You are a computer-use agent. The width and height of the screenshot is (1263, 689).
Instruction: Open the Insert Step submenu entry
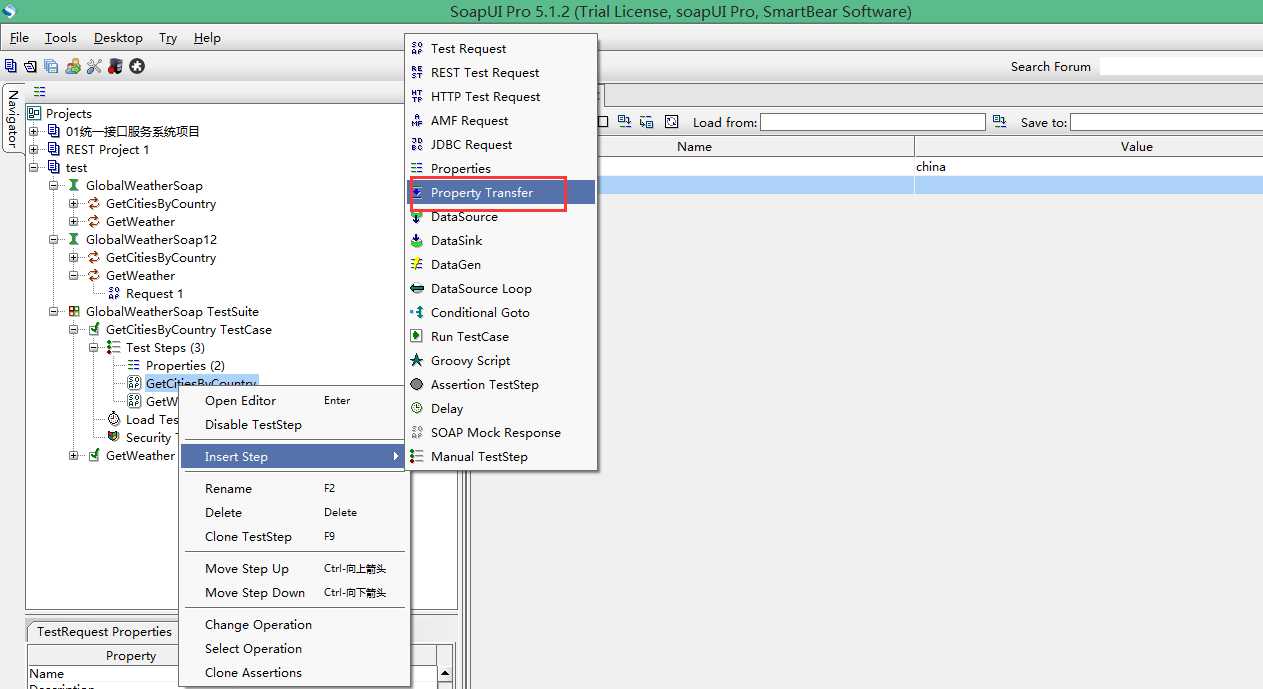(x=294, y=456)
